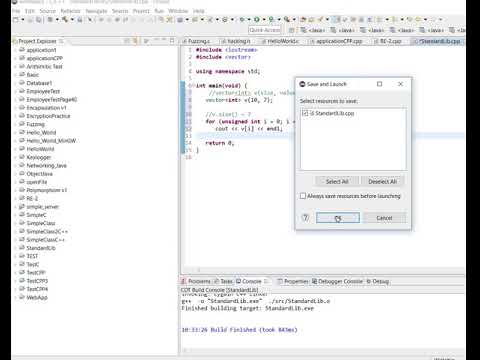The height and width of the screenshot is (360, 480).
Task: Open the File menu
Action: (16, 11)
